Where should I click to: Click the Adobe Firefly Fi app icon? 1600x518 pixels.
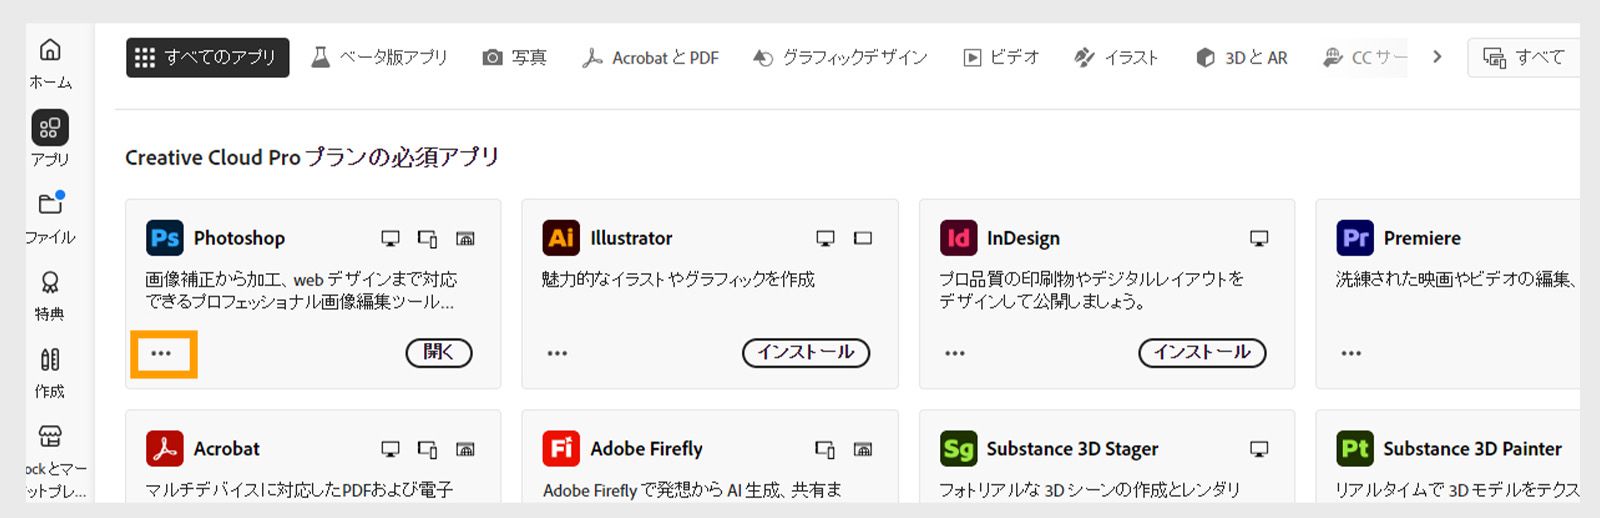tap(561, 448)
